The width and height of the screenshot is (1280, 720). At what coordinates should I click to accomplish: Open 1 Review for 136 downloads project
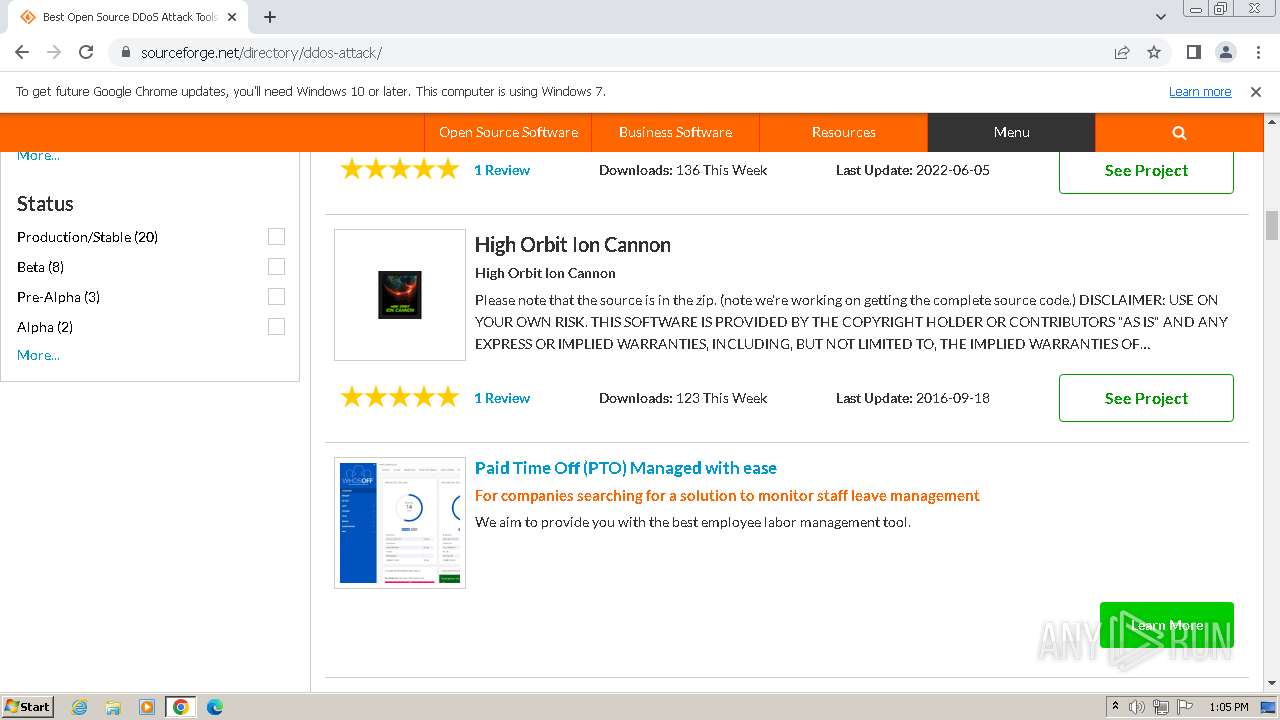pyautogui.click(x=502, y=170)
